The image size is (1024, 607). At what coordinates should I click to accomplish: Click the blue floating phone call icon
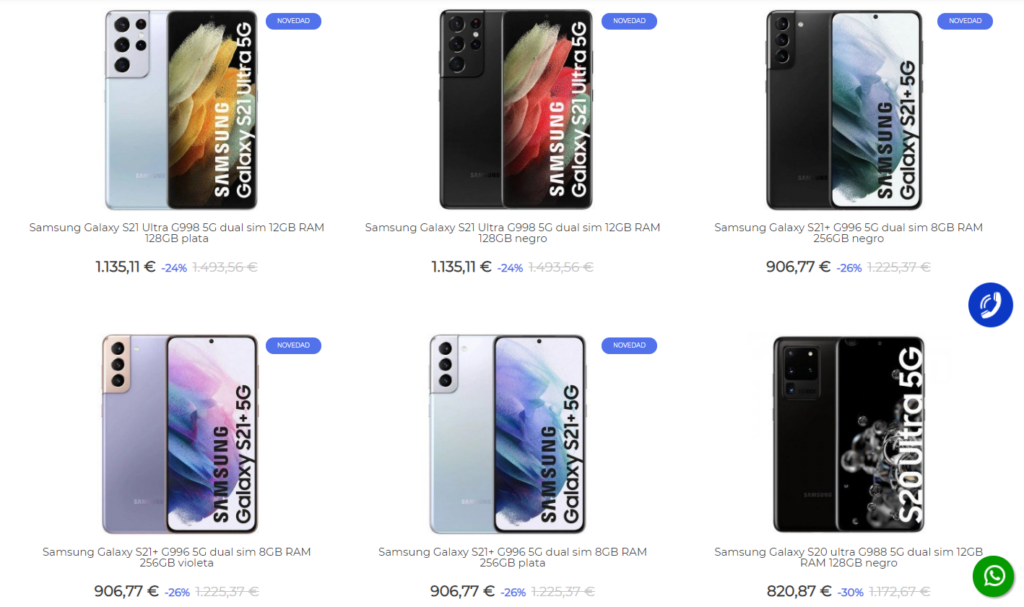click(990, 304)
